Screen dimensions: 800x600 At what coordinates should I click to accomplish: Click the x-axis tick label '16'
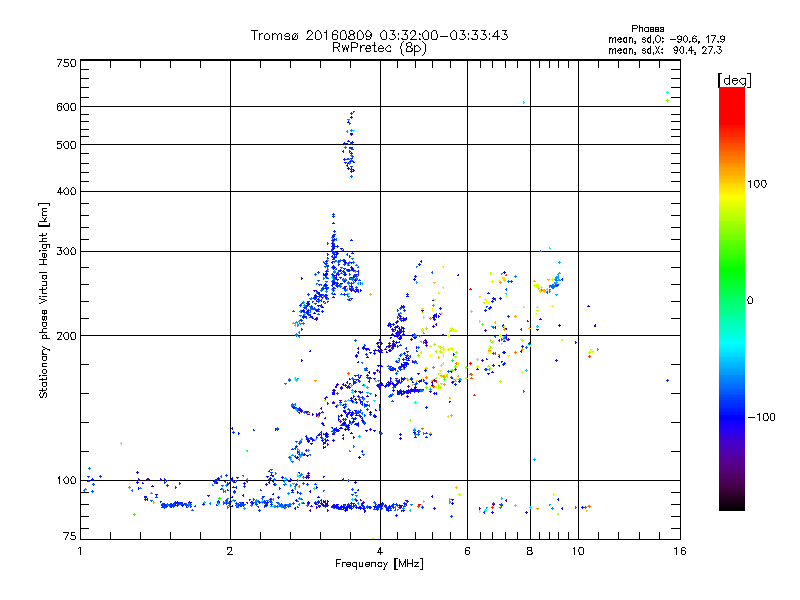pyautogui.click(x=680, y=551)
